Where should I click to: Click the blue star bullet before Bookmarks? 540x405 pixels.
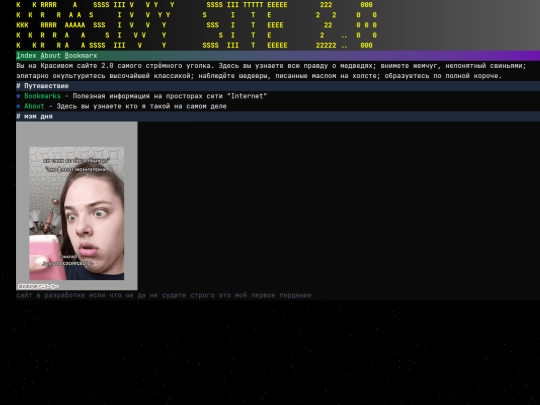point(18,96)
